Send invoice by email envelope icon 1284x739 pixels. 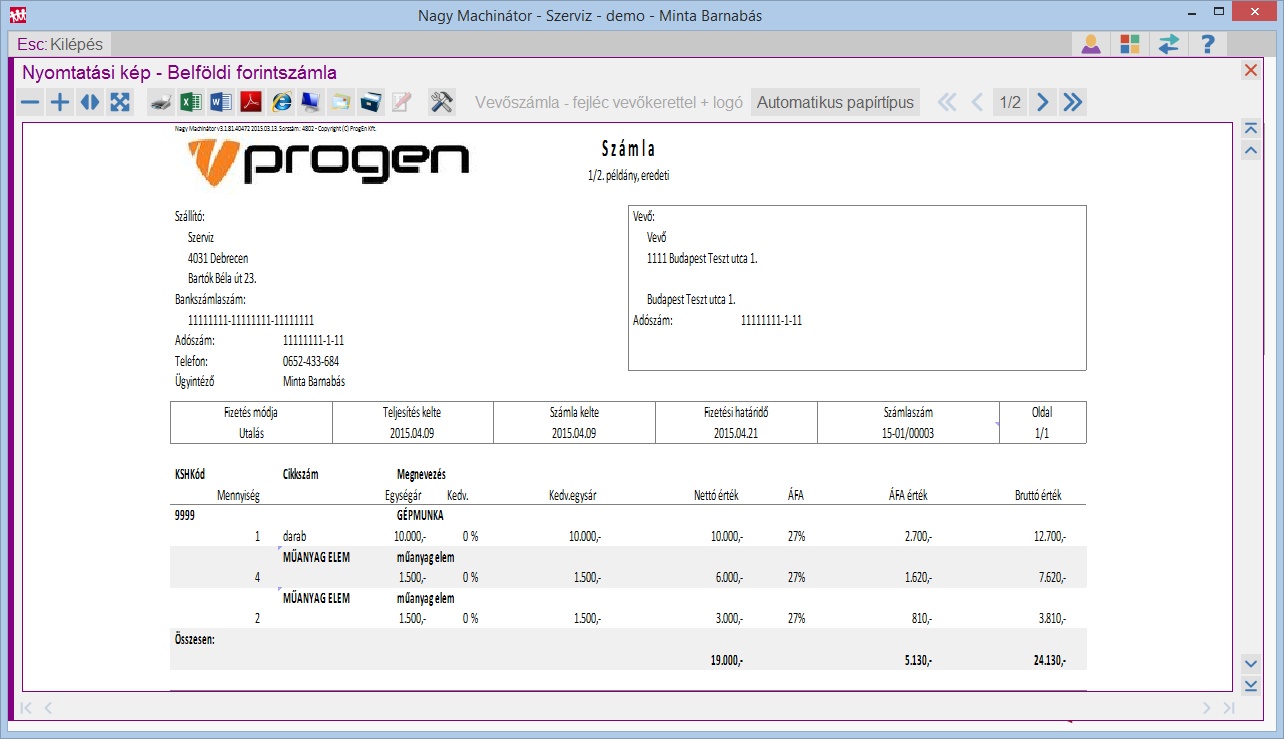click(x=341, y=102)
